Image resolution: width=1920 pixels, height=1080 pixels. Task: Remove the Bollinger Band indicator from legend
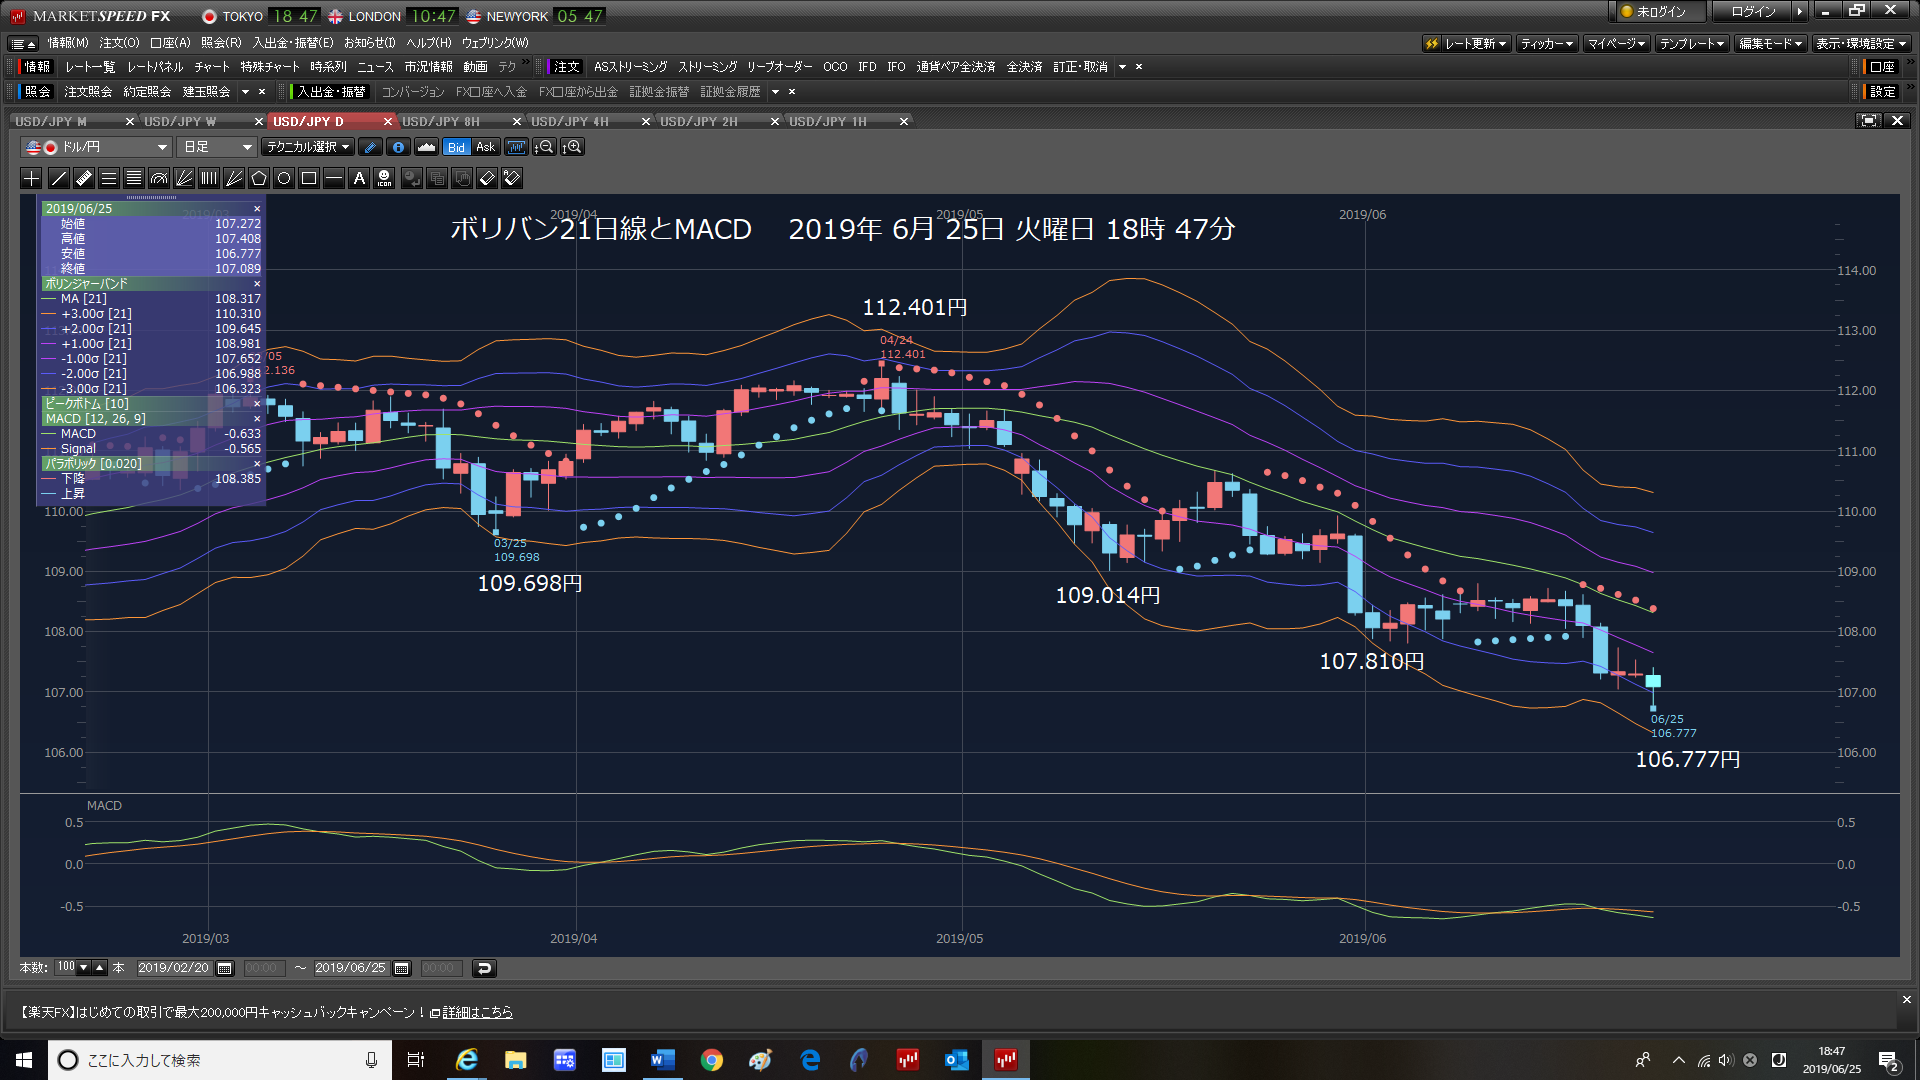coord(257,284)
